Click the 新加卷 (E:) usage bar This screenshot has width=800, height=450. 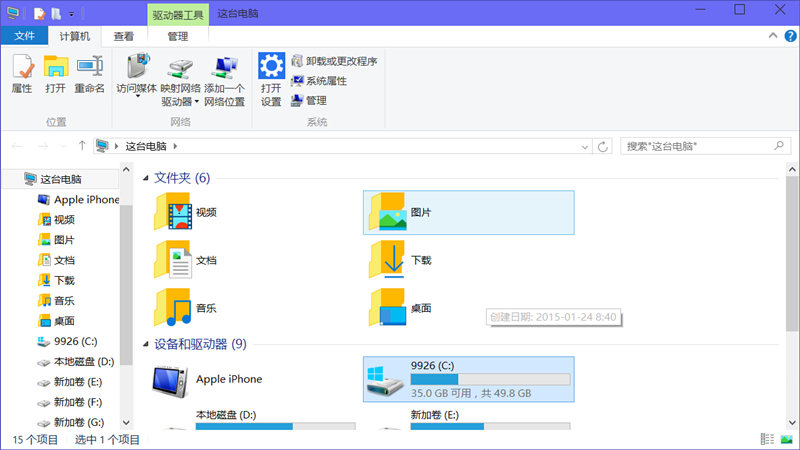point(490,426)
